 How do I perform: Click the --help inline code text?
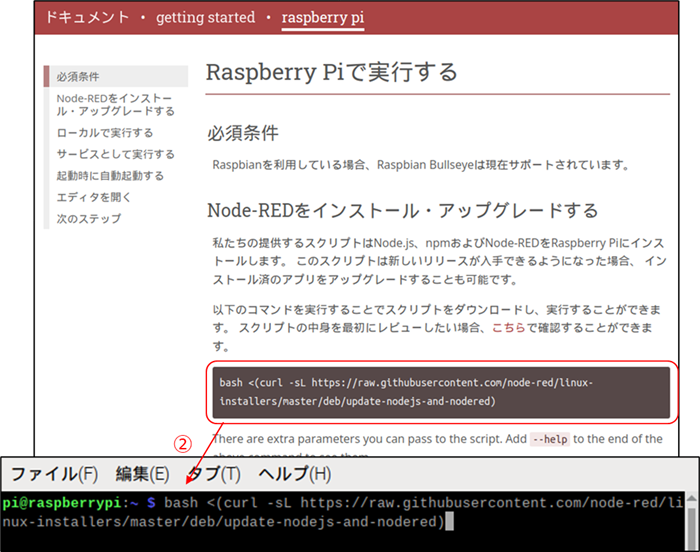coord(551,439)
